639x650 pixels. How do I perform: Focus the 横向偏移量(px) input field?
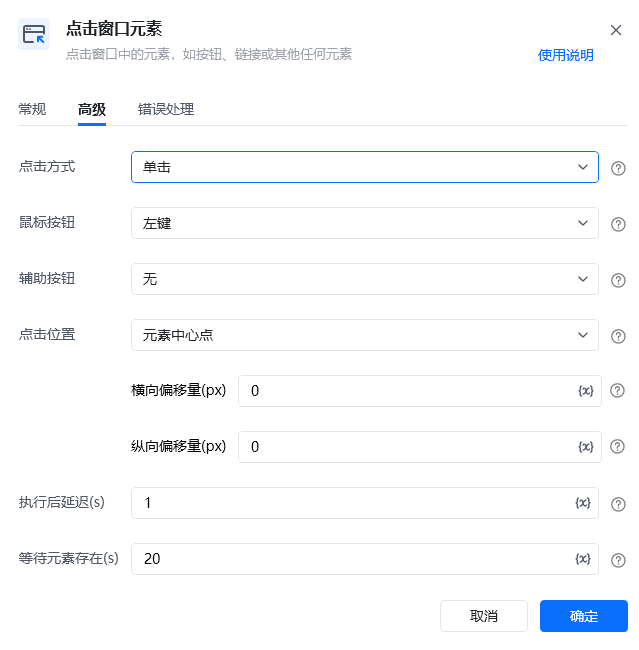pyautogui.click(x=420, y=391)
